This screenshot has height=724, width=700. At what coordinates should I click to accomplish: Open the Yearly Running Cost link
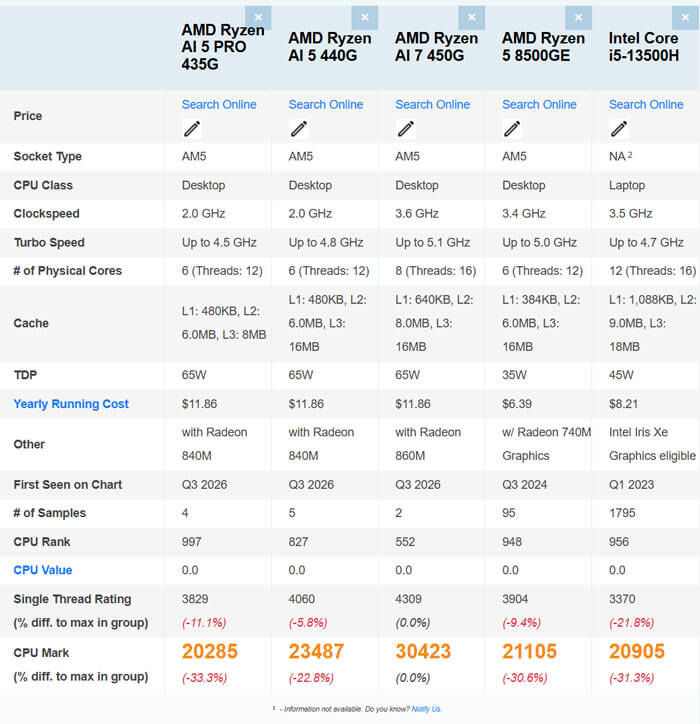tap(71, 404)
